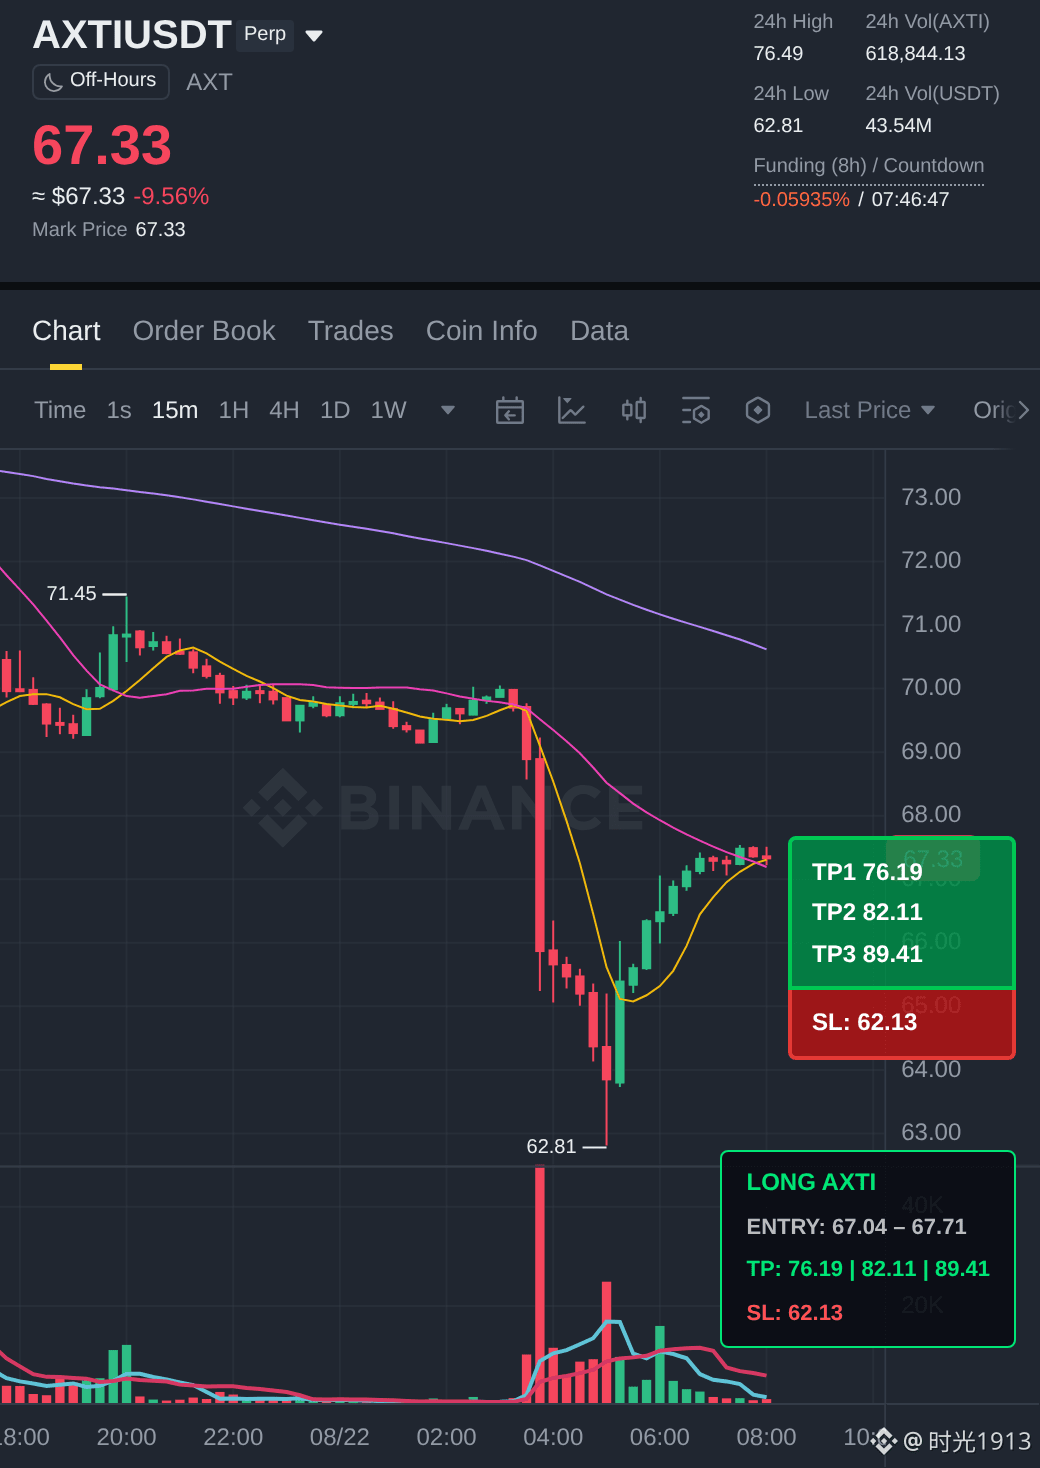Tap the 04:00 time axis label
The height and width of the screenshot is (1468, 1040).
553,1437
